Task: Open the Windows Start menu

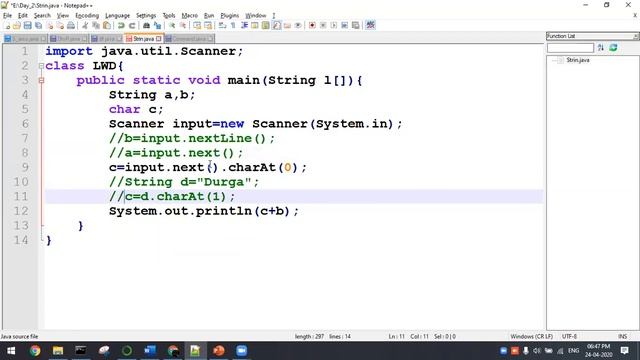Action: click(x=11, y=351)
